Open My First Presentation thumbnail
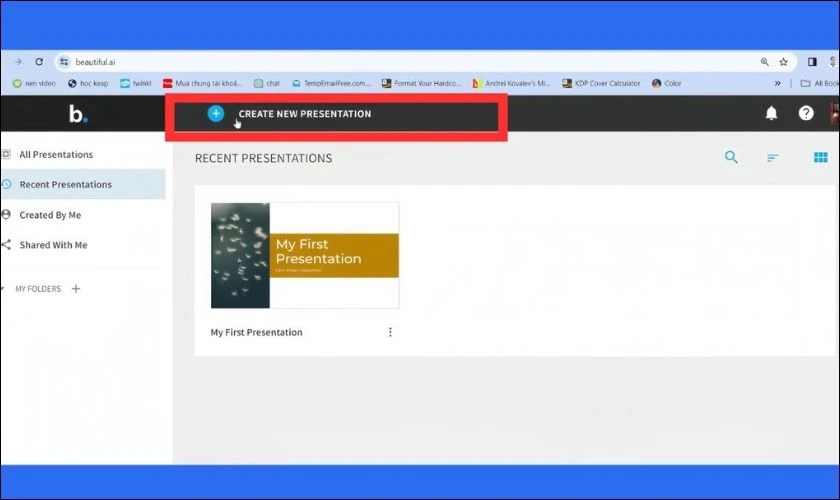840x500 pixels. [305, 255]
